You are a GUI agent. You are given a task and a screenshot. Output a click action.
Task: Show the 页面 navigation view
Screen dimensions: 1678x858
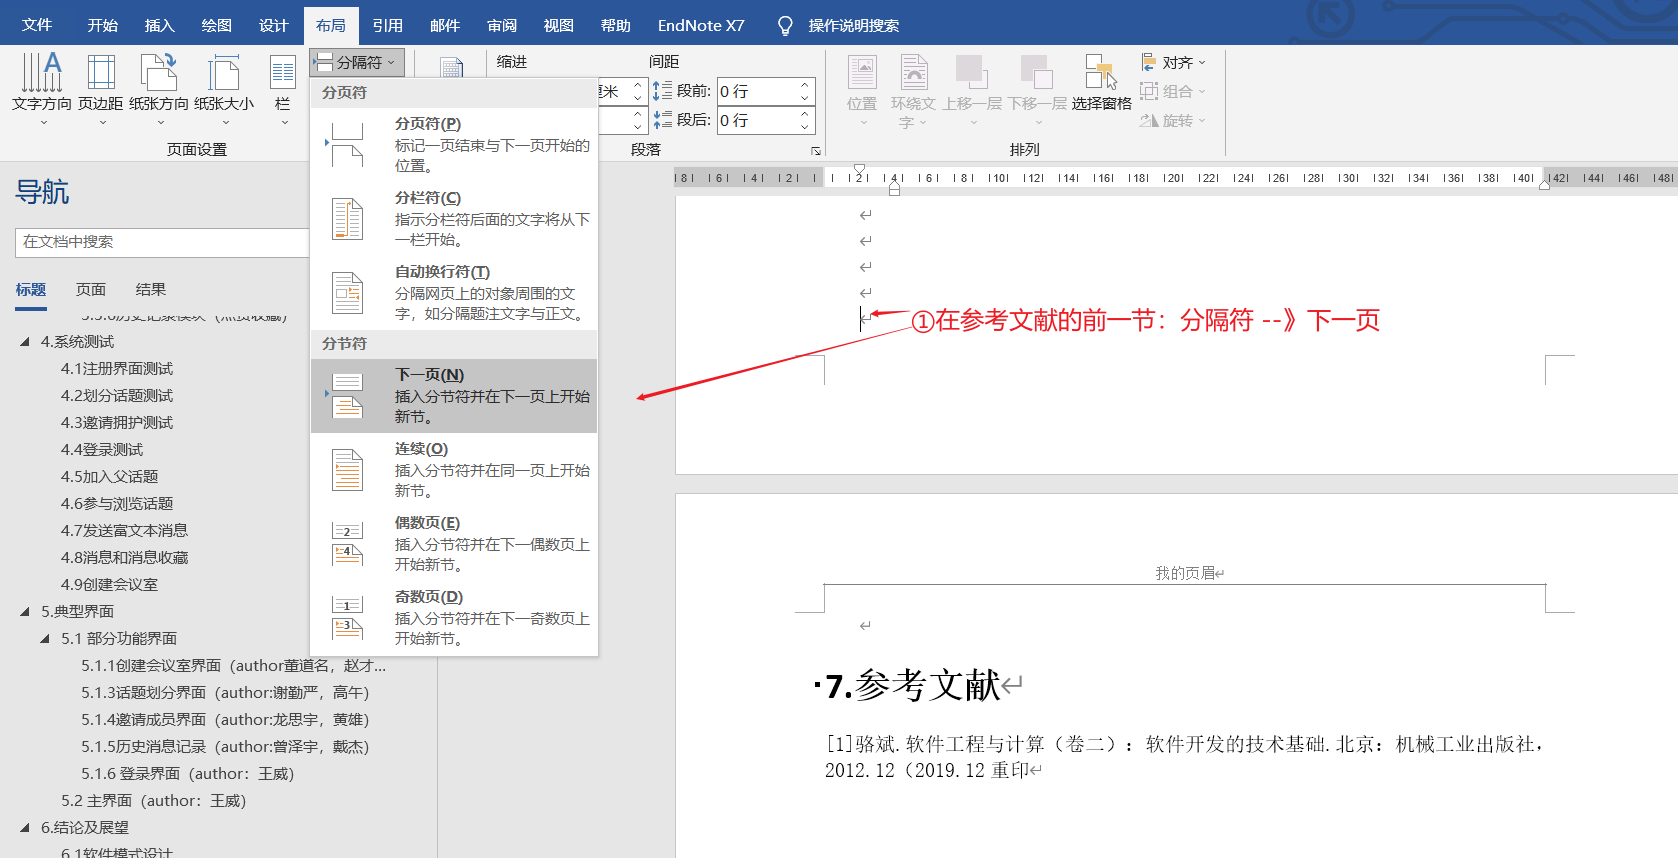(91, 290)
